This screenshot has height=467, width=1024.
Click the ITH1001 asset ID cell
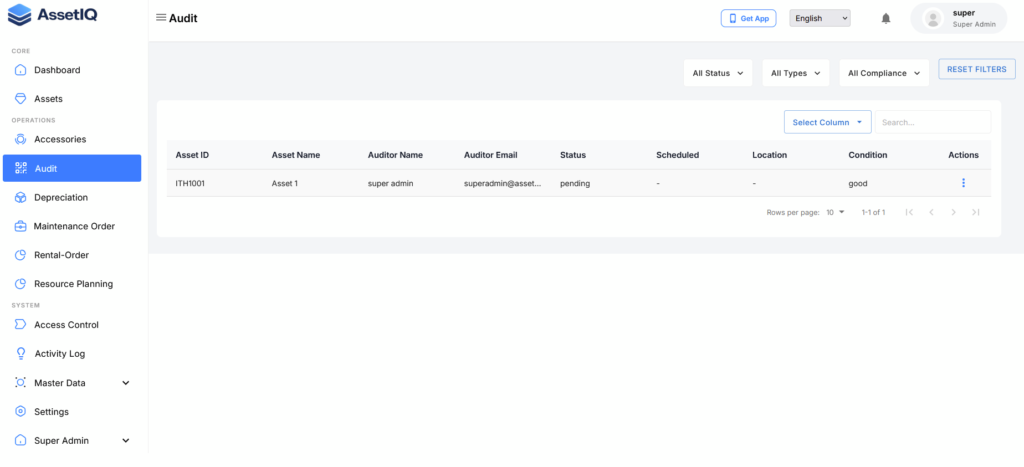190,184
